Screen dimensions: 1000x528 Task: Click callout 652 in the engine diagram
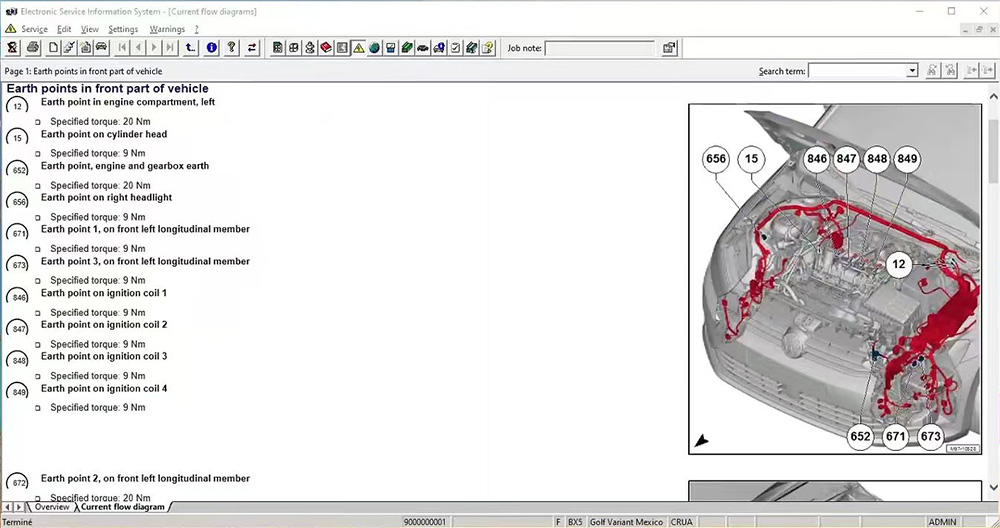(x=860, y=436)
